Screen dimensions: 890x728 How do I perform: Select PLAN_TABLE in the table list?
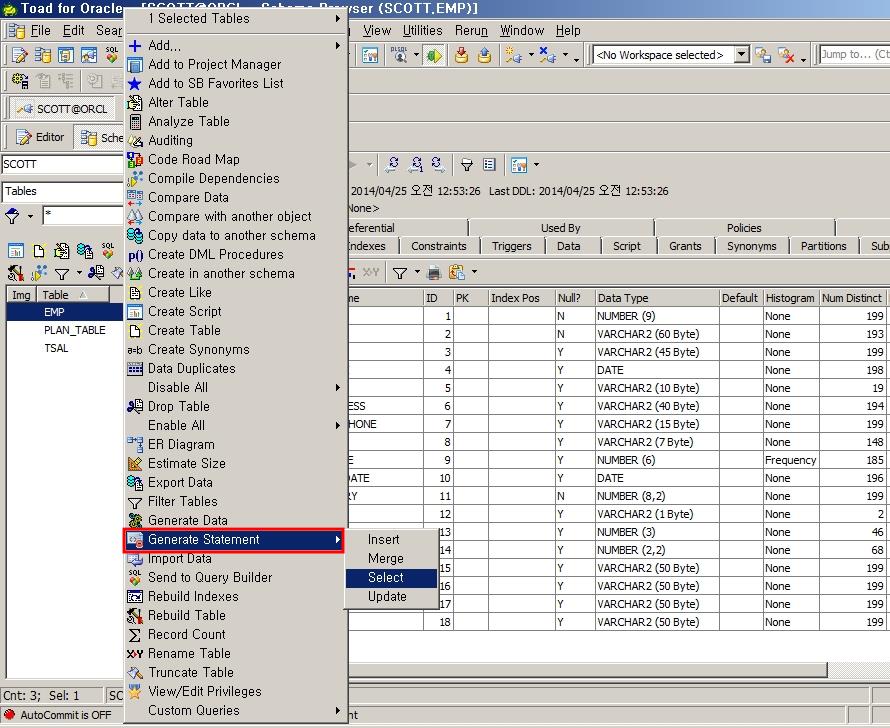coord(74,330)
